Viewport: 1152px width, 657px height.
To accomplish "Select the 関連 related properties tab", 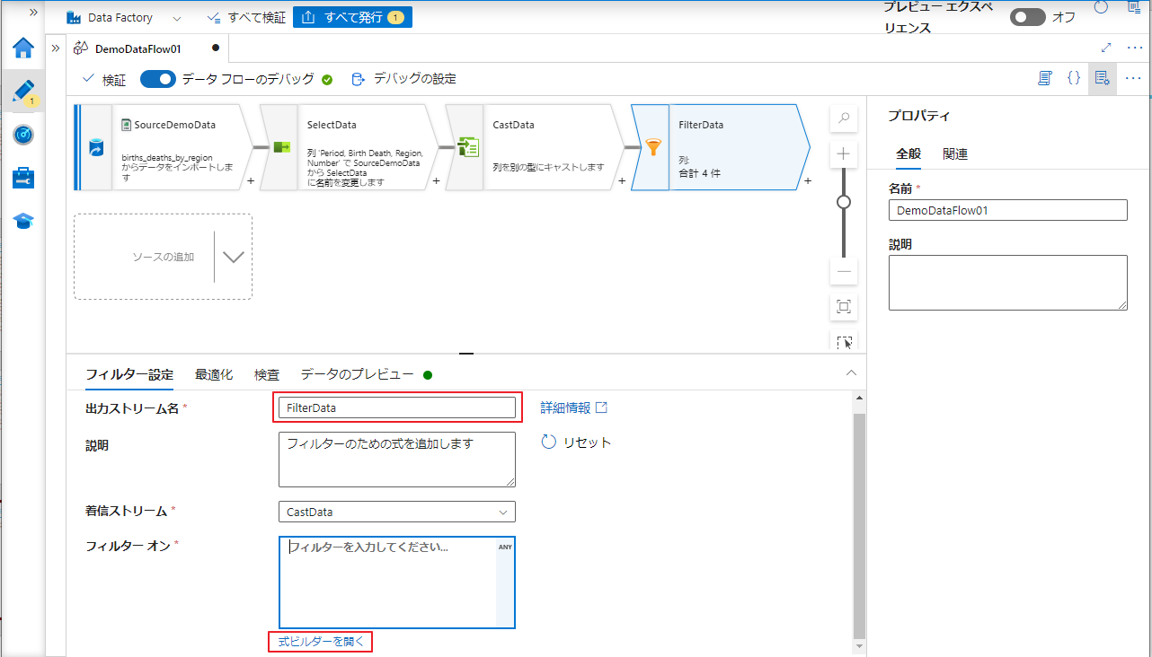I will [x=955, y=154].
